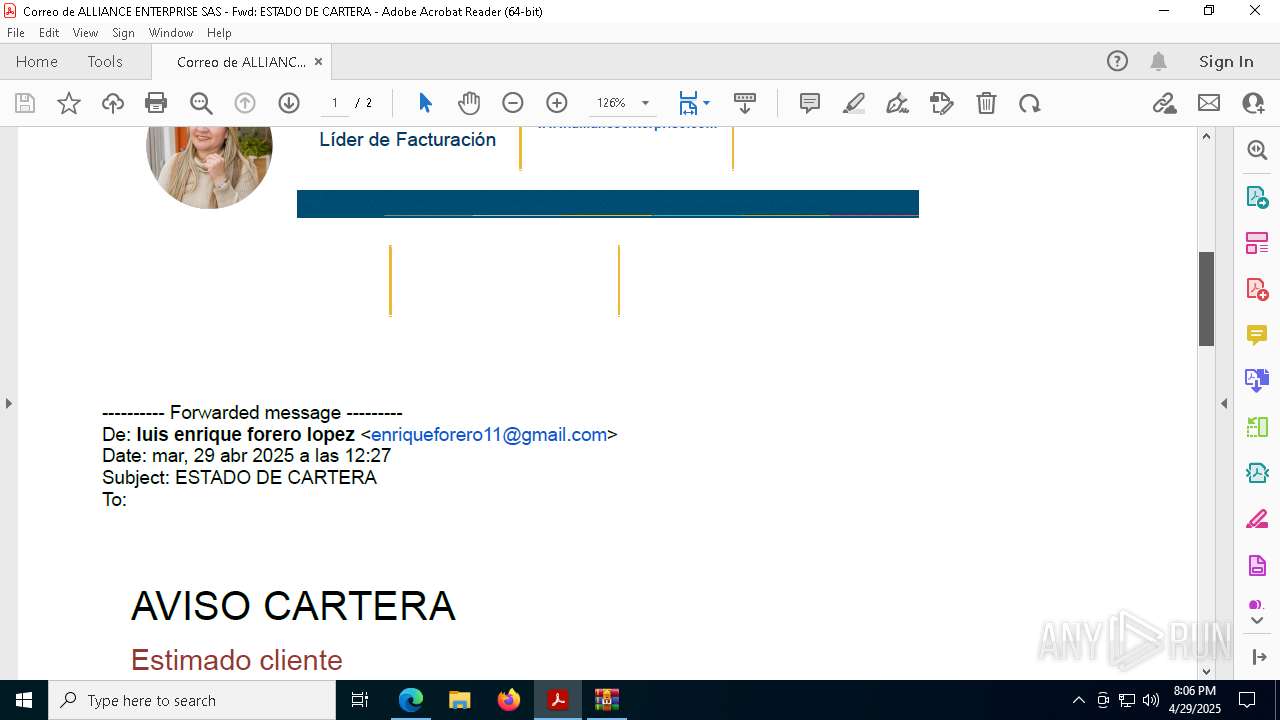Expand the left navigation pane

[8, 403]
